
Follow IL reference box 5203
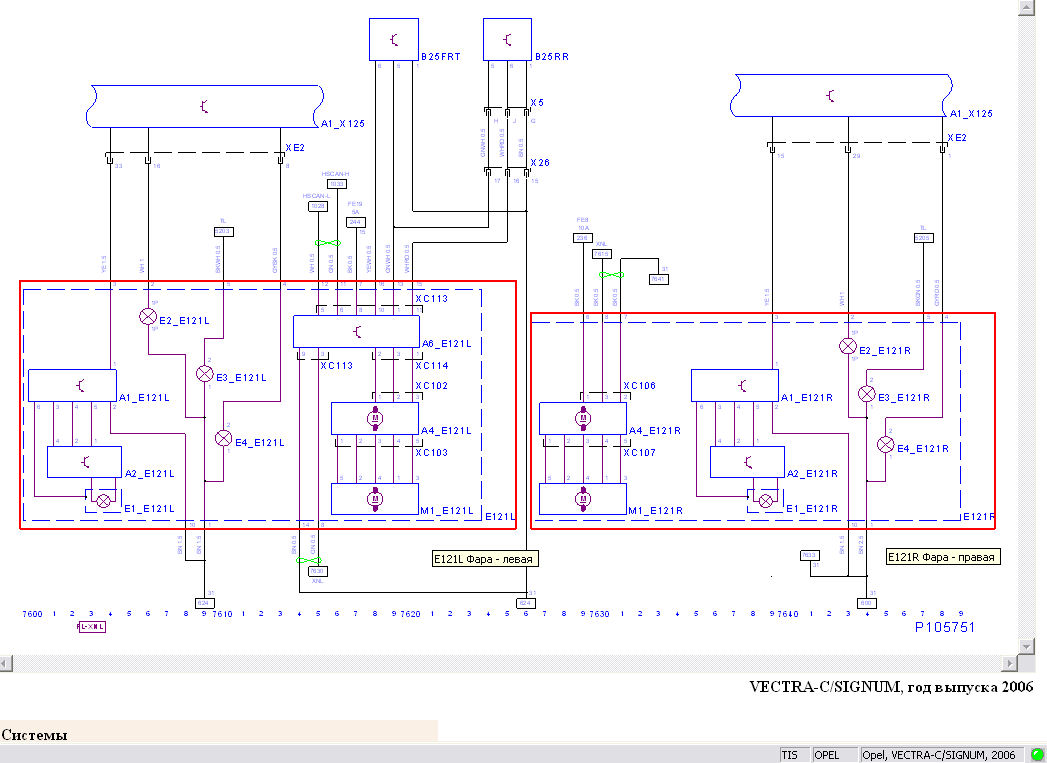click(x=224, y=232)
